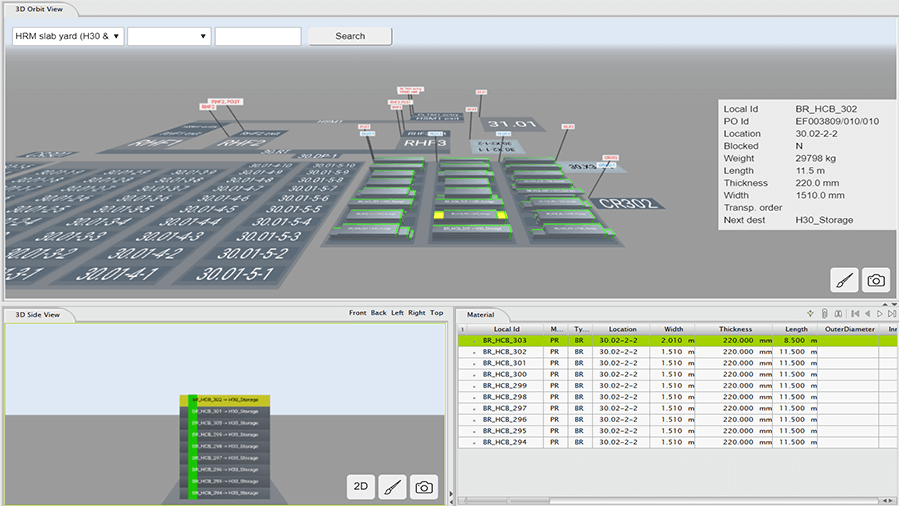899x506 pixels.
Task: Click the brush icon in 3D Orbit View
Action: click(x=844, y=281)
